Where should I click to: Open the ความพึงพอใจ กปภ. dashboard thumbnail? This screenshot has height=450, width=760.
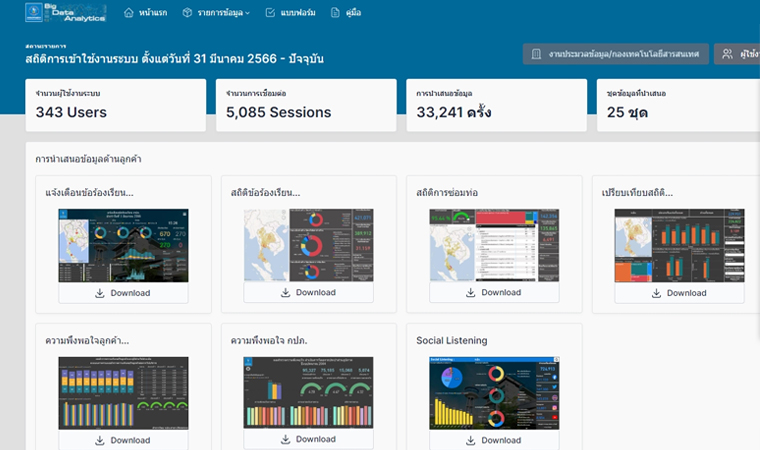pyautogui.click(x=308, y=393)
